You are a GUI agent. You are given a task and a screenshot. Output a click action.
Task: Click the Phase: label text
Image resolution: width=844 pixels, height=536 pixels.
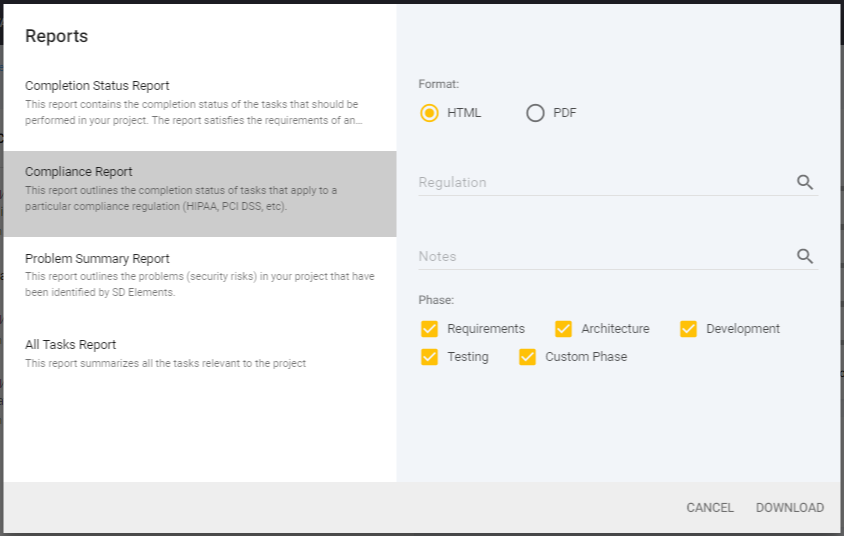click(436, 300)
